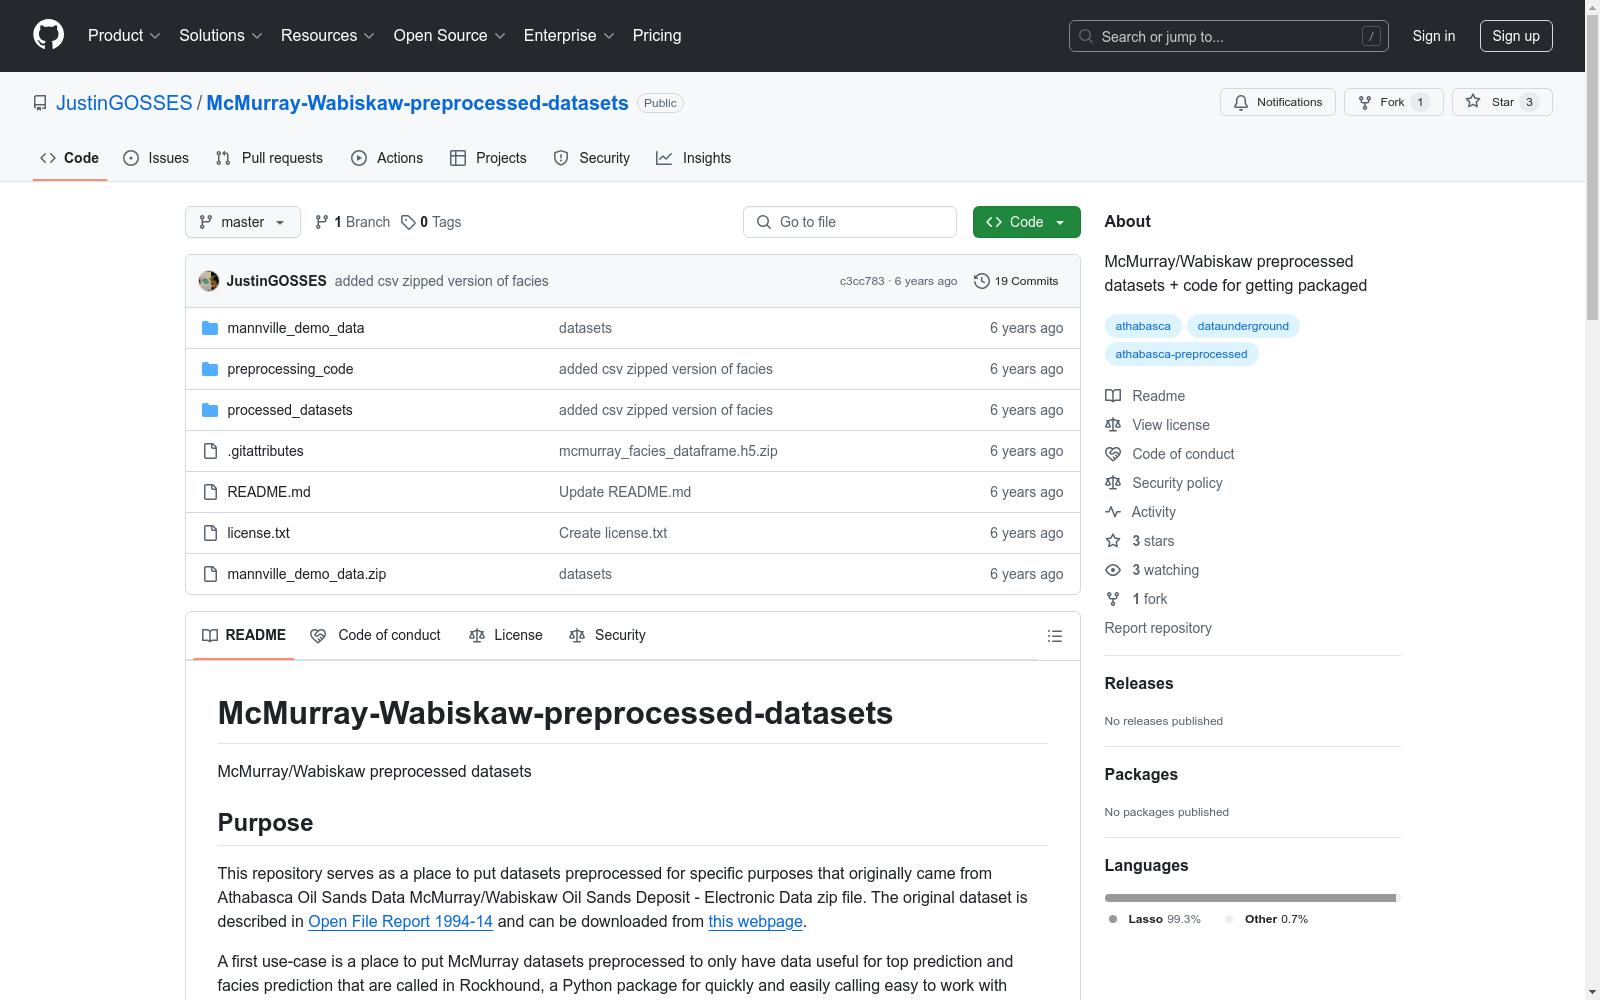The width and height of the screenshot is (1600, 1000).
Task: Click the search magnifier icon in header
Action: [1086, 36]
